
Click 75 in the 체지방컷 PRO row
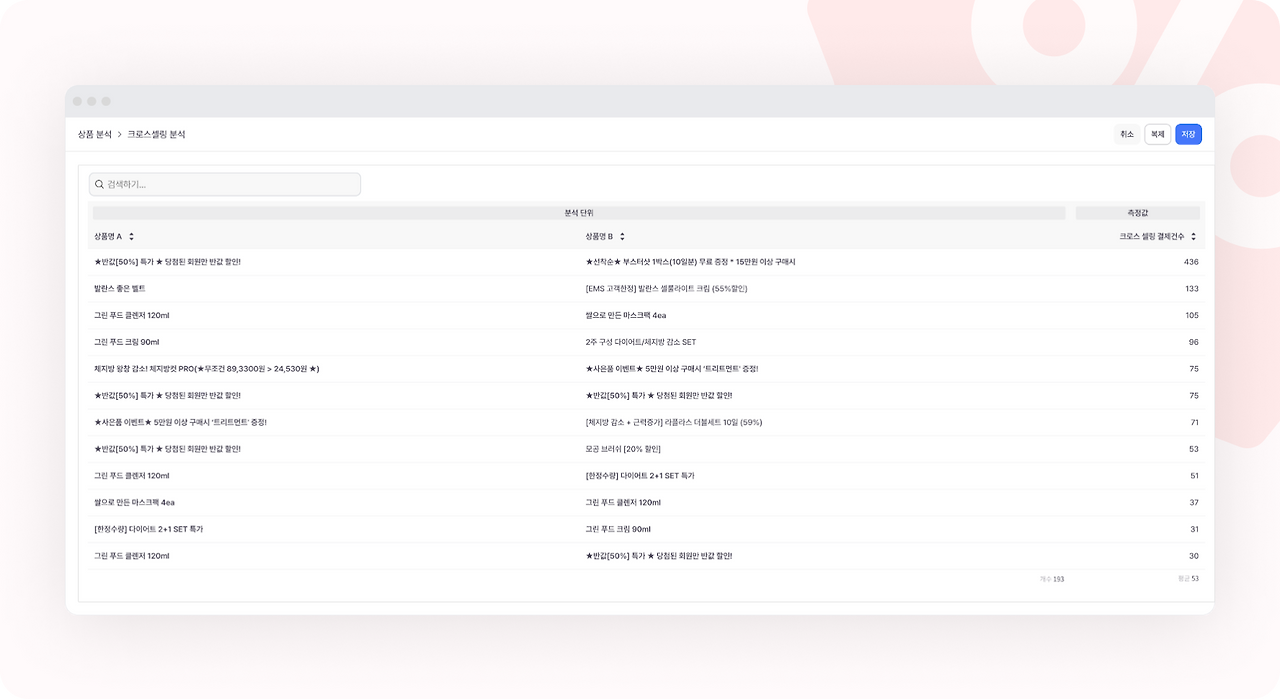coord(1194,369)
